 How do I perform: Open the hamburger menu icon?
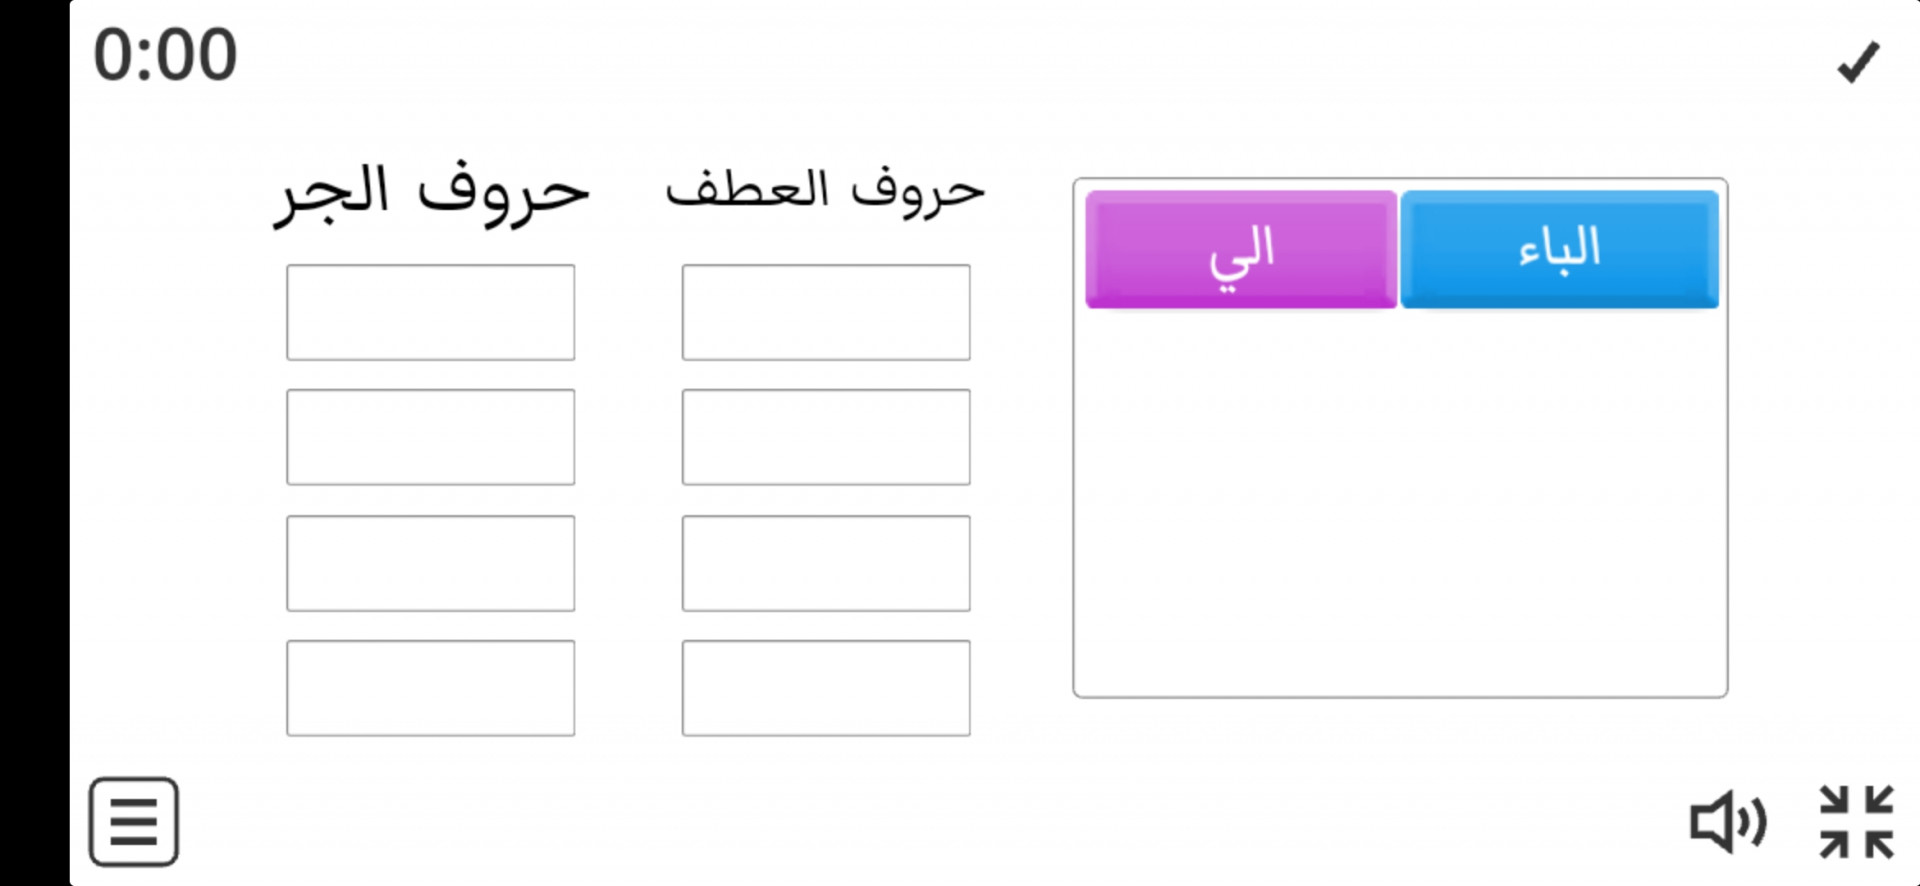point(134,822)
